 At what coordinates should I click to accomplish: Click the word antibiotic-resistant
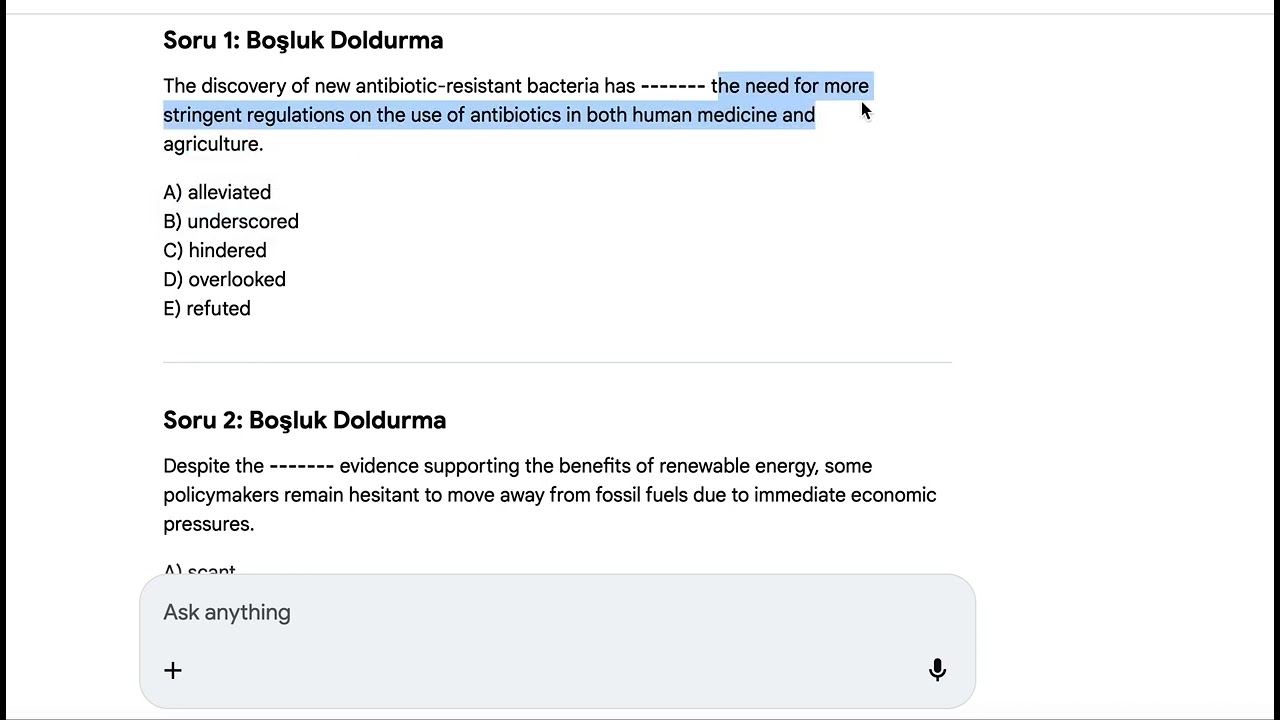pyautogui.click(x=439, y=86)
